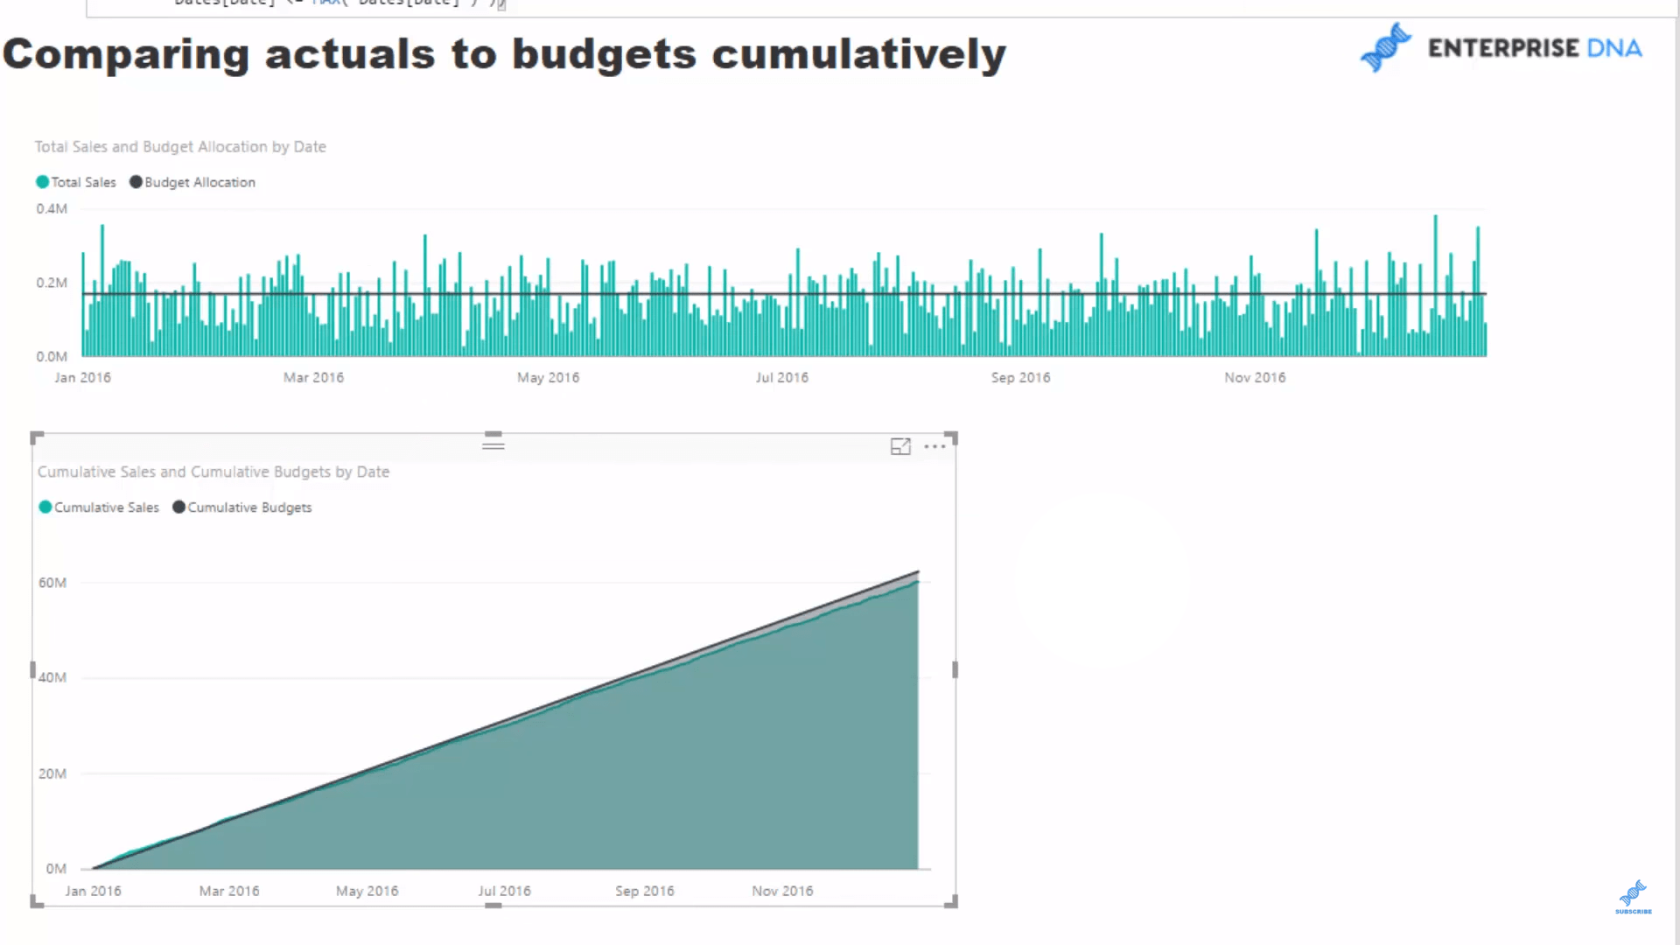Select the Cumulative Sales and Cumulative Budgets chart title
The height and width of the screenshot is (945, 1680).
point(213,472)
